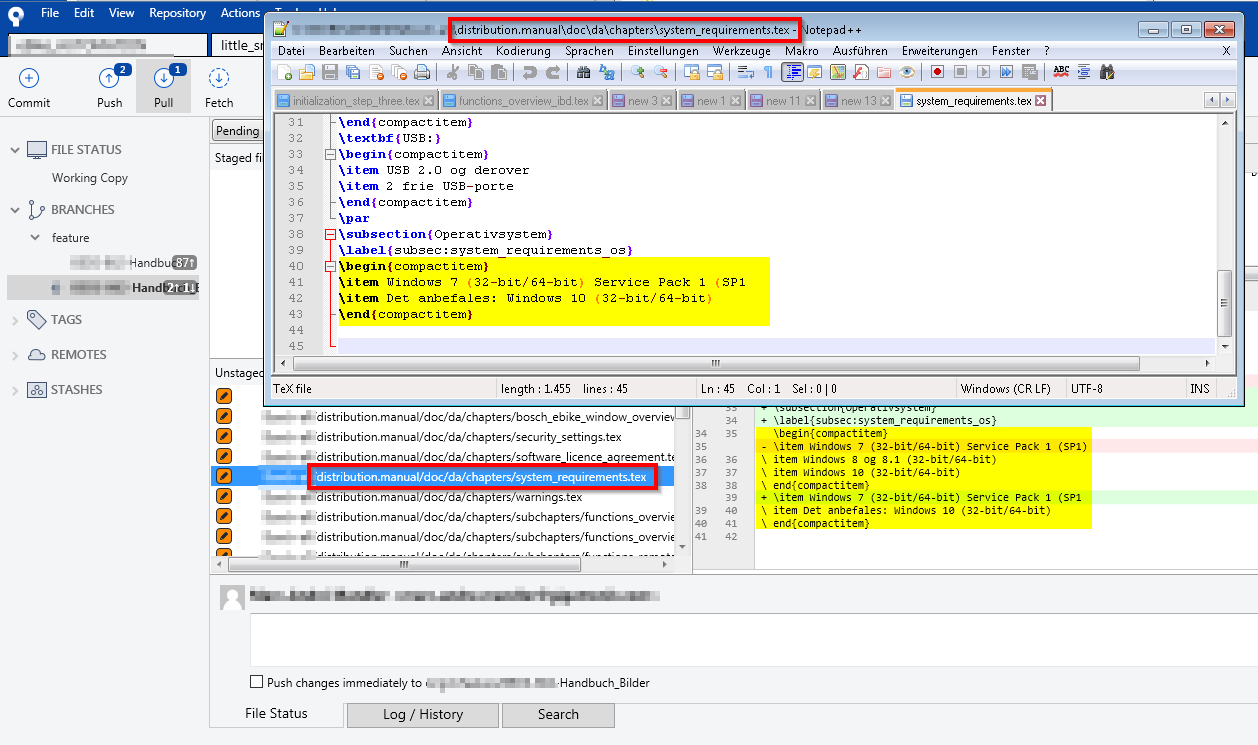Collapse the FILE STATUS section

(14, 150)
